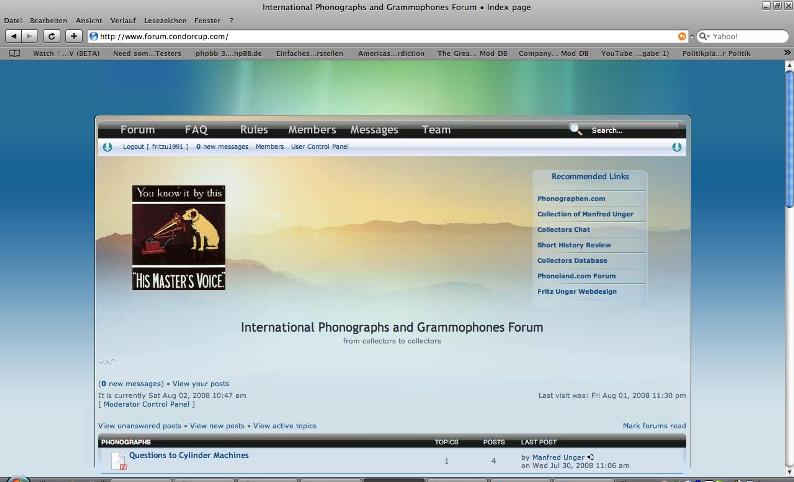Click the His Master's Voice logo
794x482 pixels.
click(179, 237)
